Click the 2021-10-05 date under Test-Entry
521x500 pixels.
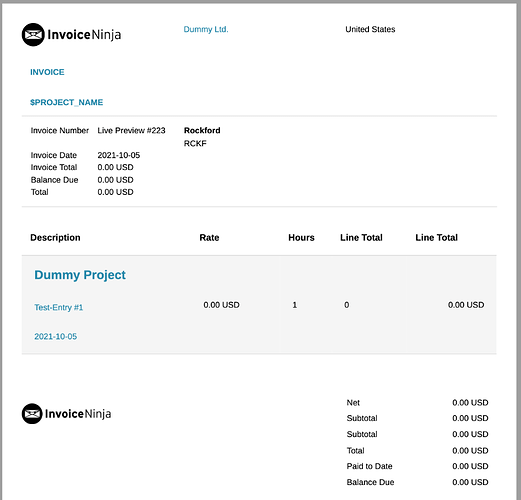56,336
